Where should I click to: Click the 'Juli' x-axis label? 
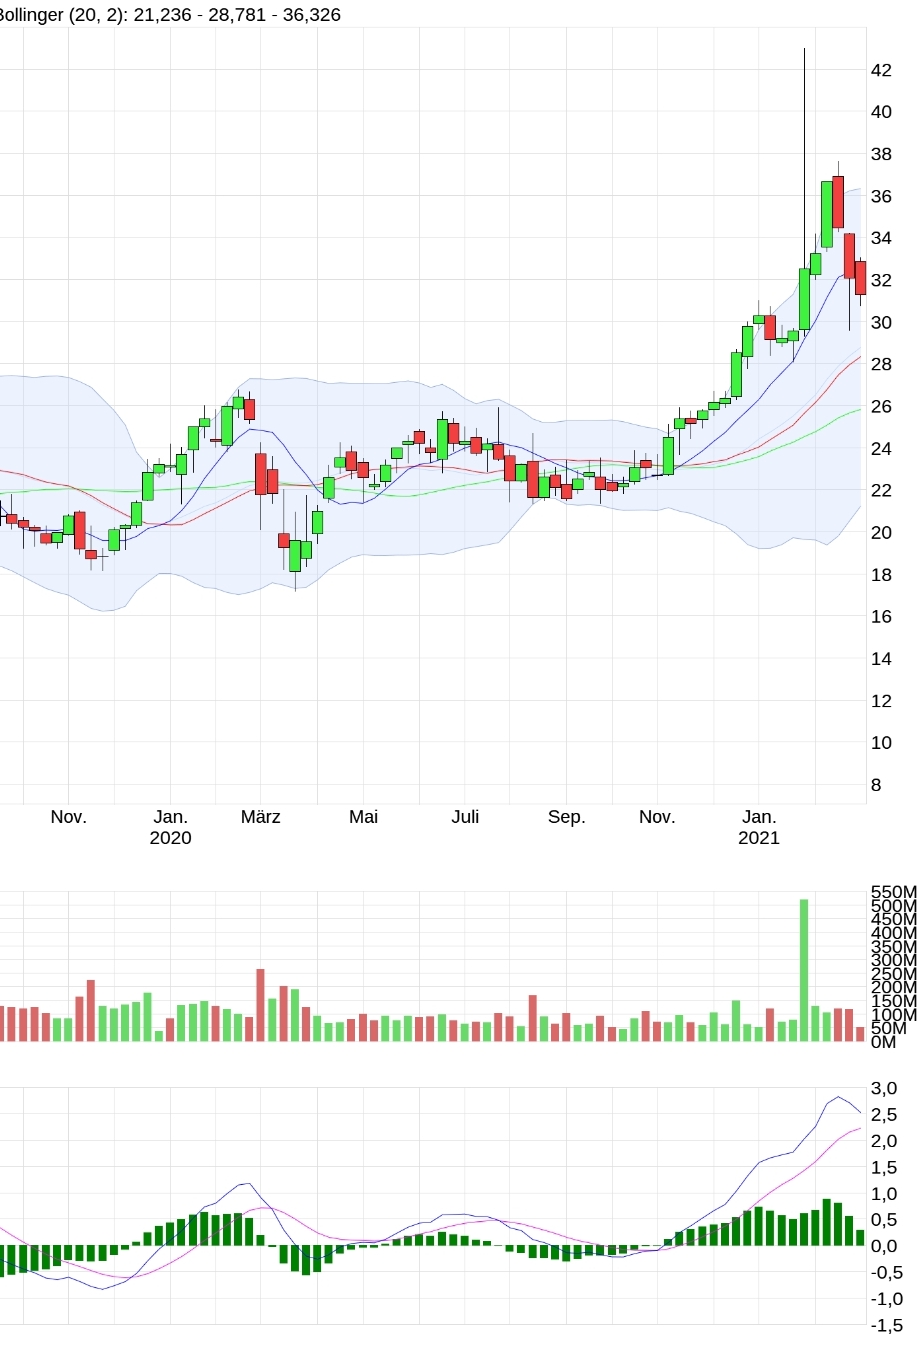click(465, 817)
